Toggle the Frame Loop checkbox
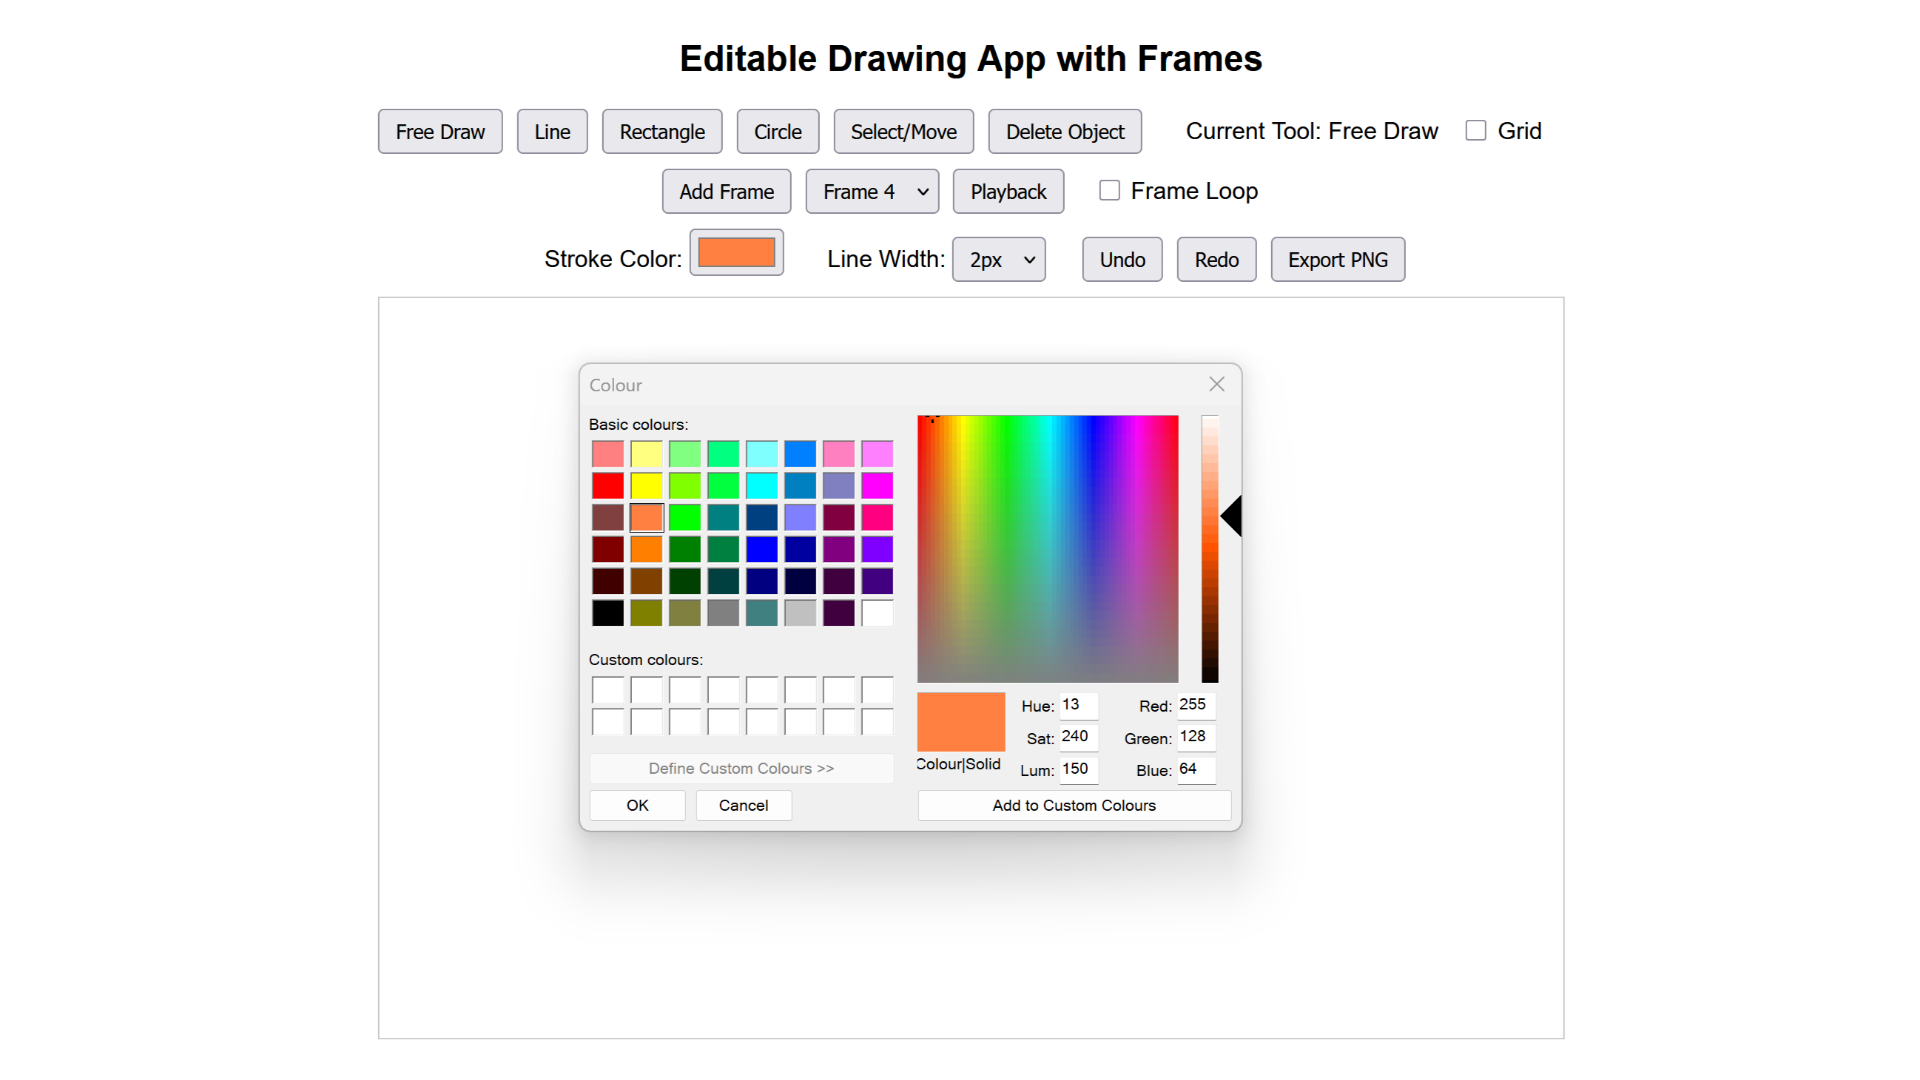Viewport: 1920px width, 1080px height. pos(1110,191)
